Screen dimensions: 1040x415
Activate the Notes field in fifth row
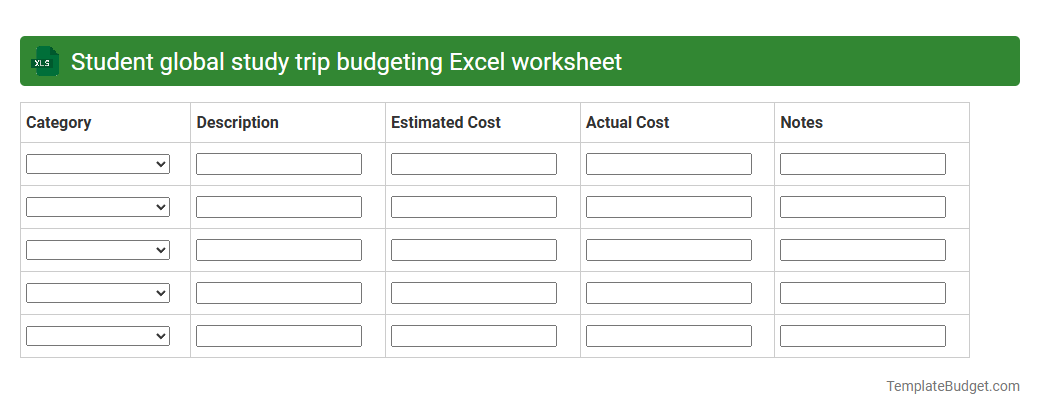pyautogui.click(x=863, y=336)
